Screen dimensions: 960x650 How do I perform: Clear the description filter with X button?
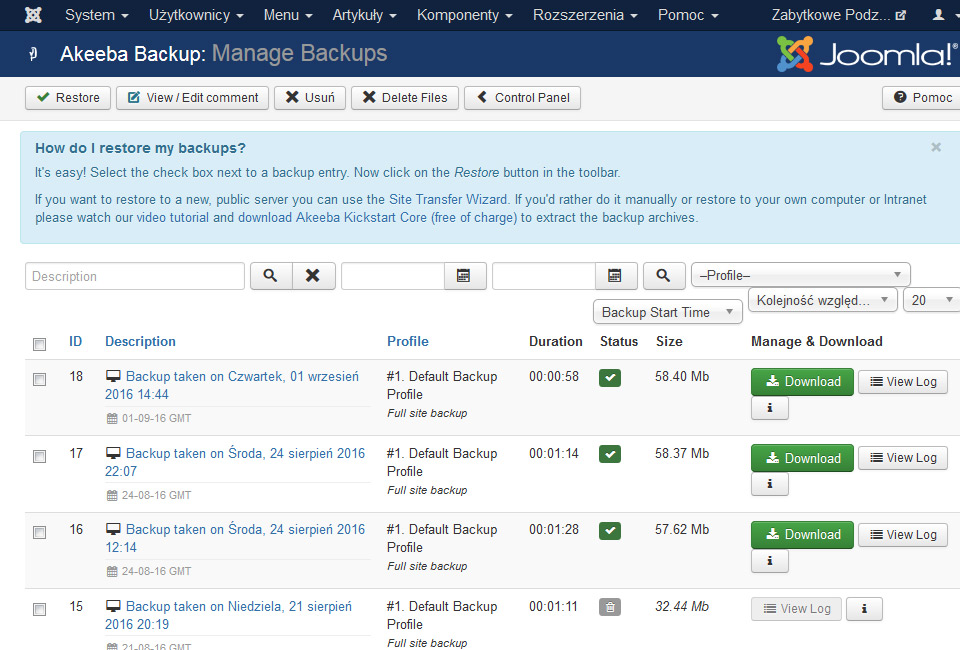point(313,276)
